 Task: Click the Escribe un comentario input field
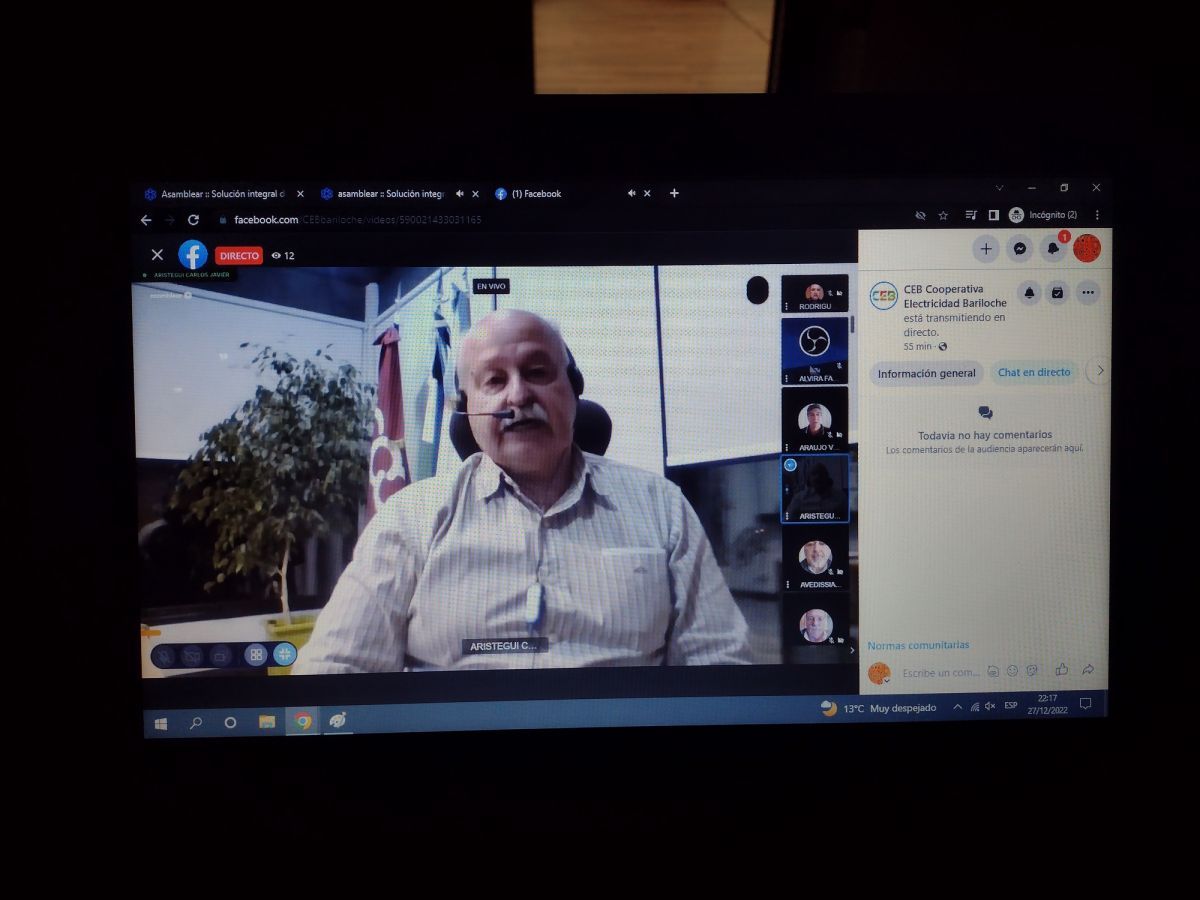coord(940,673)
